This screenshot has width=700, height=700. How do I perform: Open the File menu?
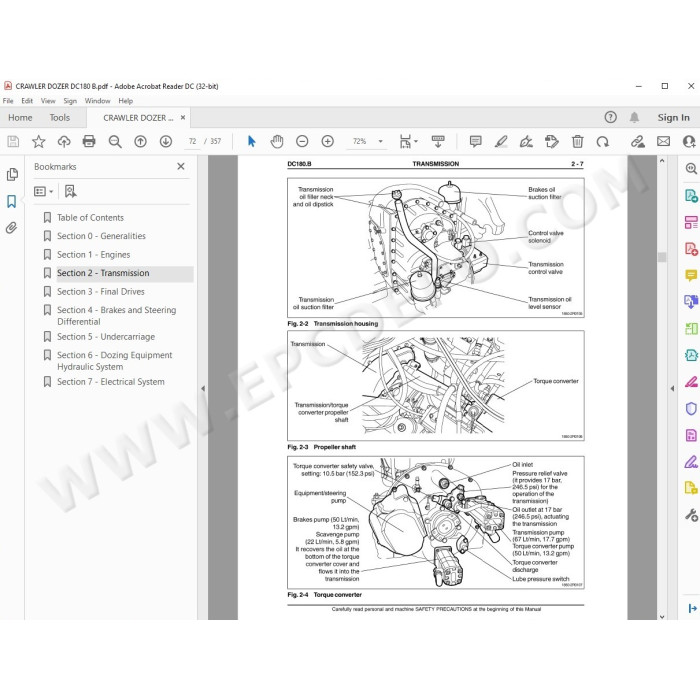point(8,101)
